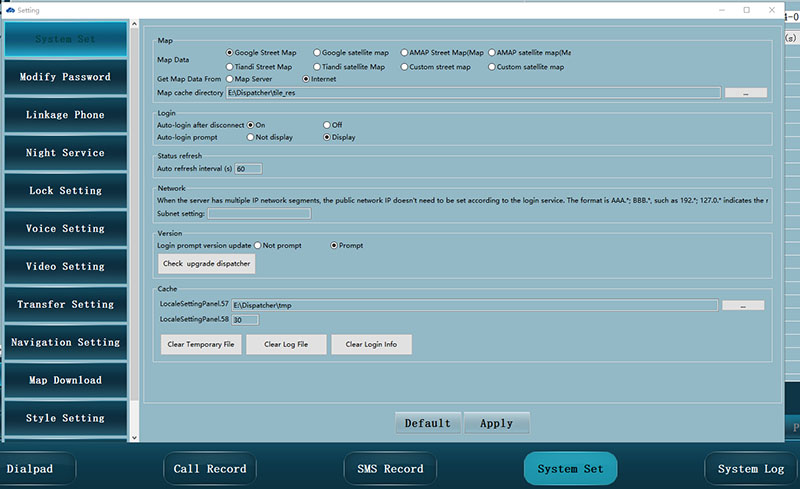This screenshot has height=489, width=800.
Task: Apply the system settings
Action: [x=496, y=423]
